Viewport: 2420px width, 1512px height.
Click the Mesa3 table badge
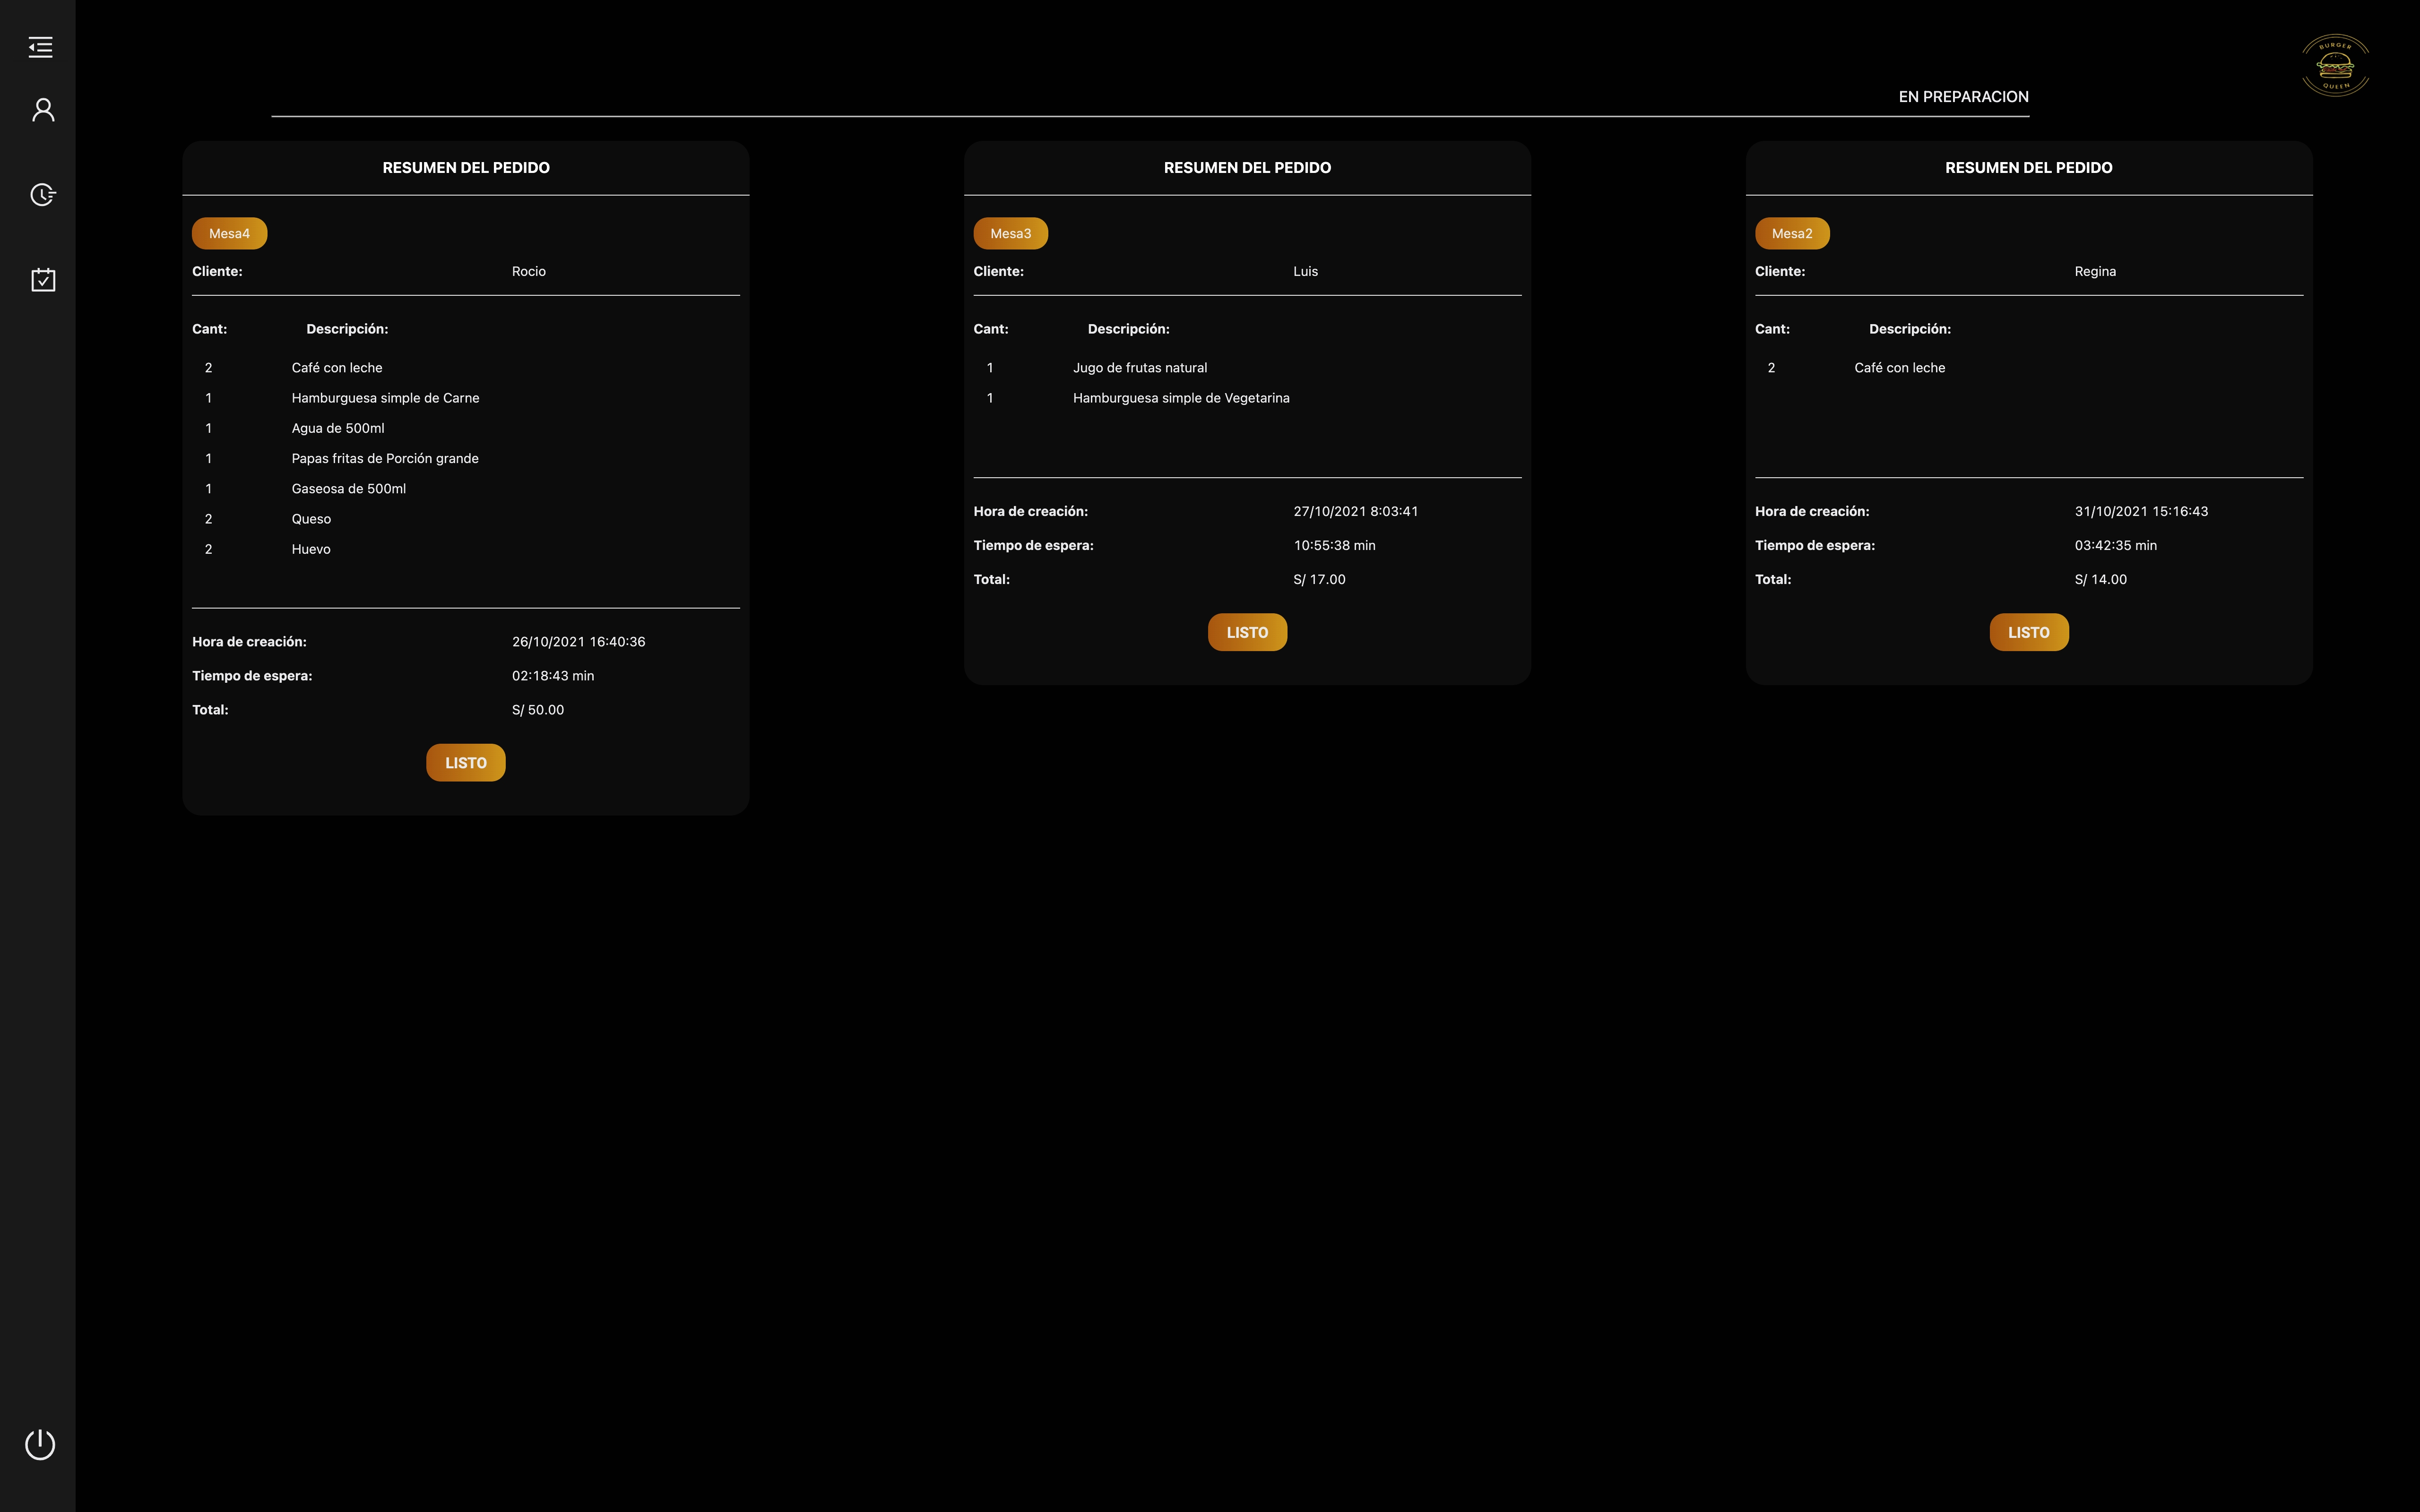1010,234
